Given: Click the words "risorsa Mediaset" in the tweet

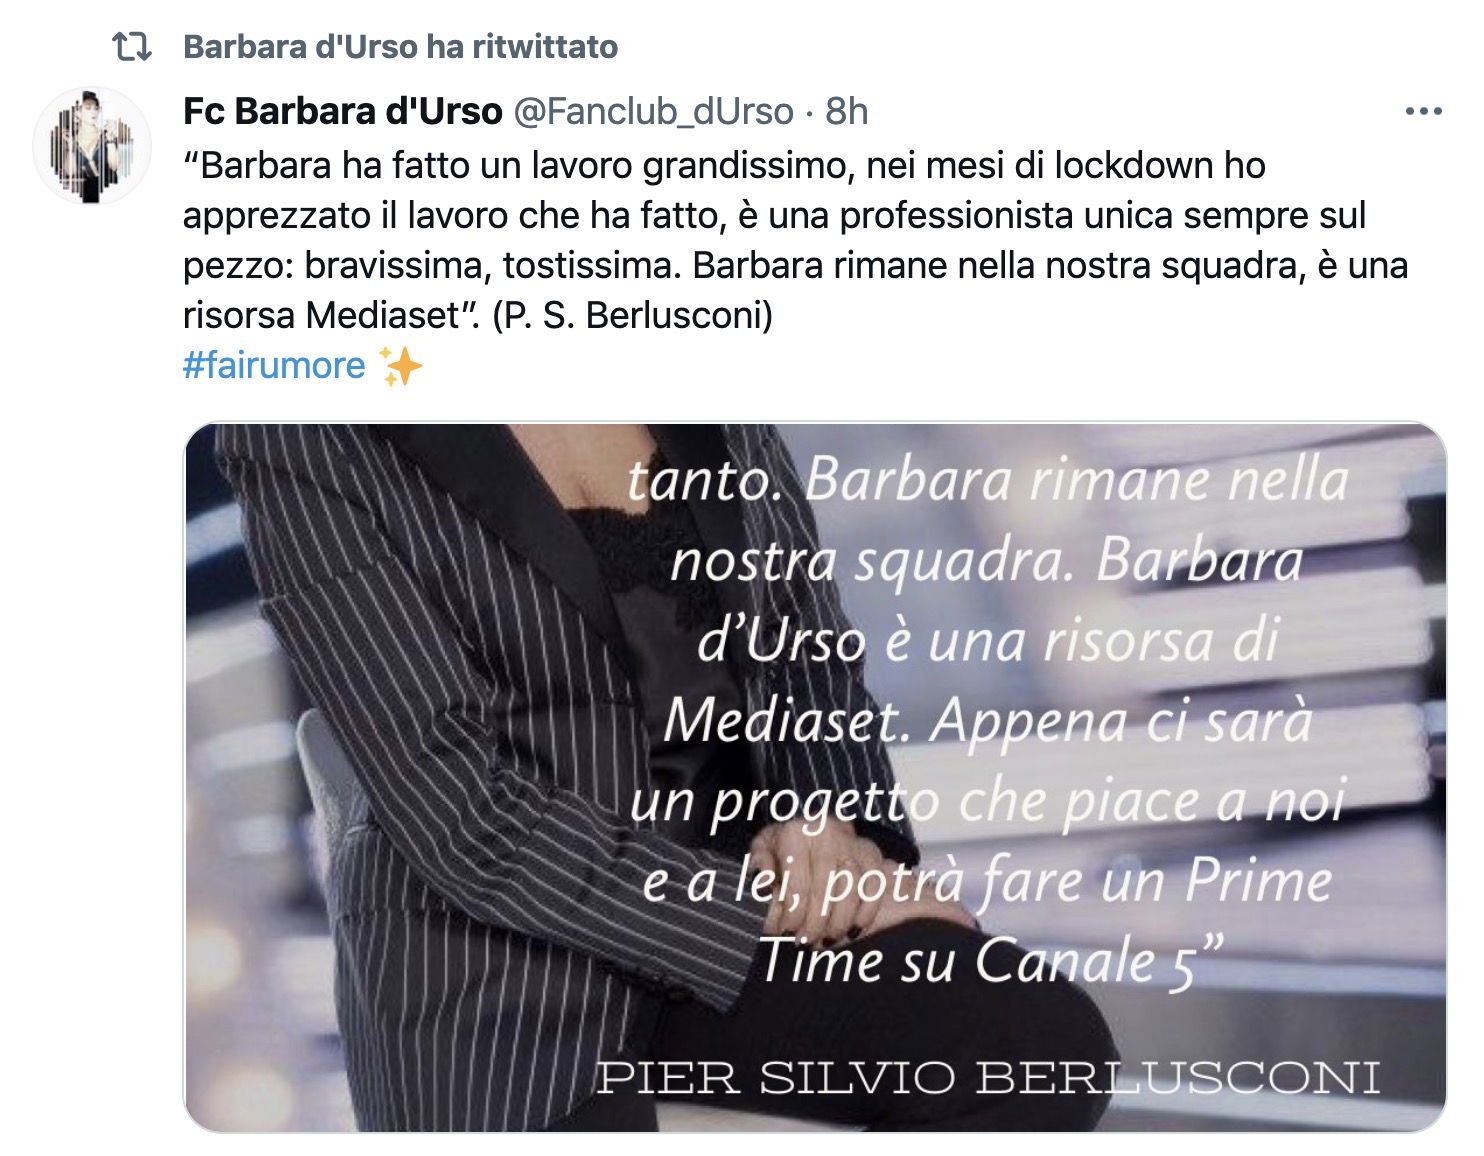Looking at the screenshot, I should click(x=320, y=316).
